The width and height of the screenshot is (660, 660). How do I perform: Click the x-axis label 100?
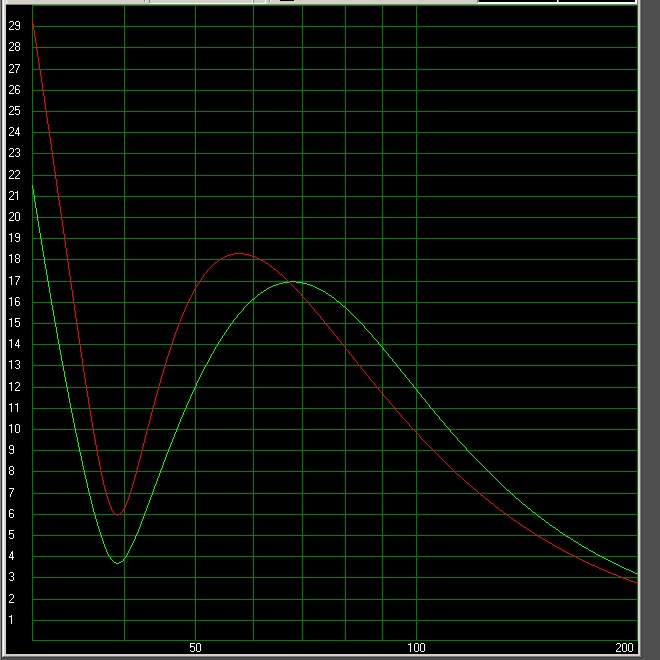click(x=416, y=647)
